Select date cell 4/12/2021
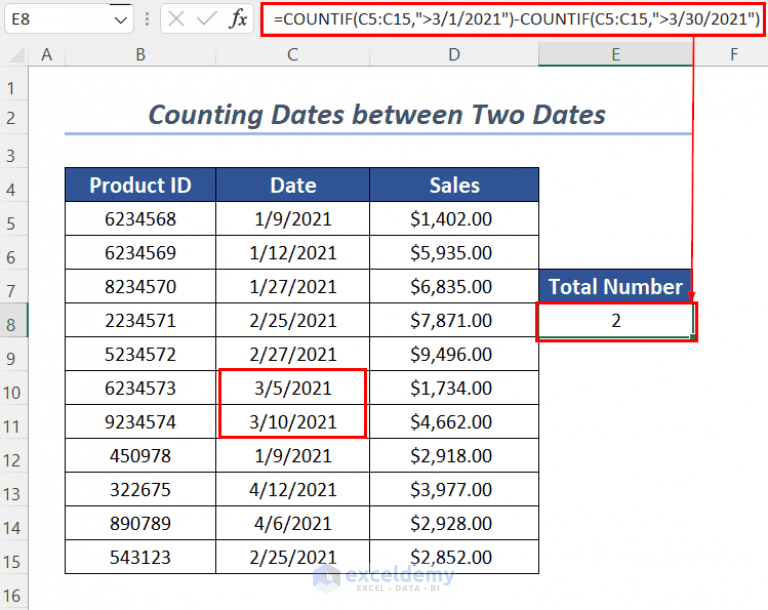Screen dimensions: 768x610 [292, 489]
